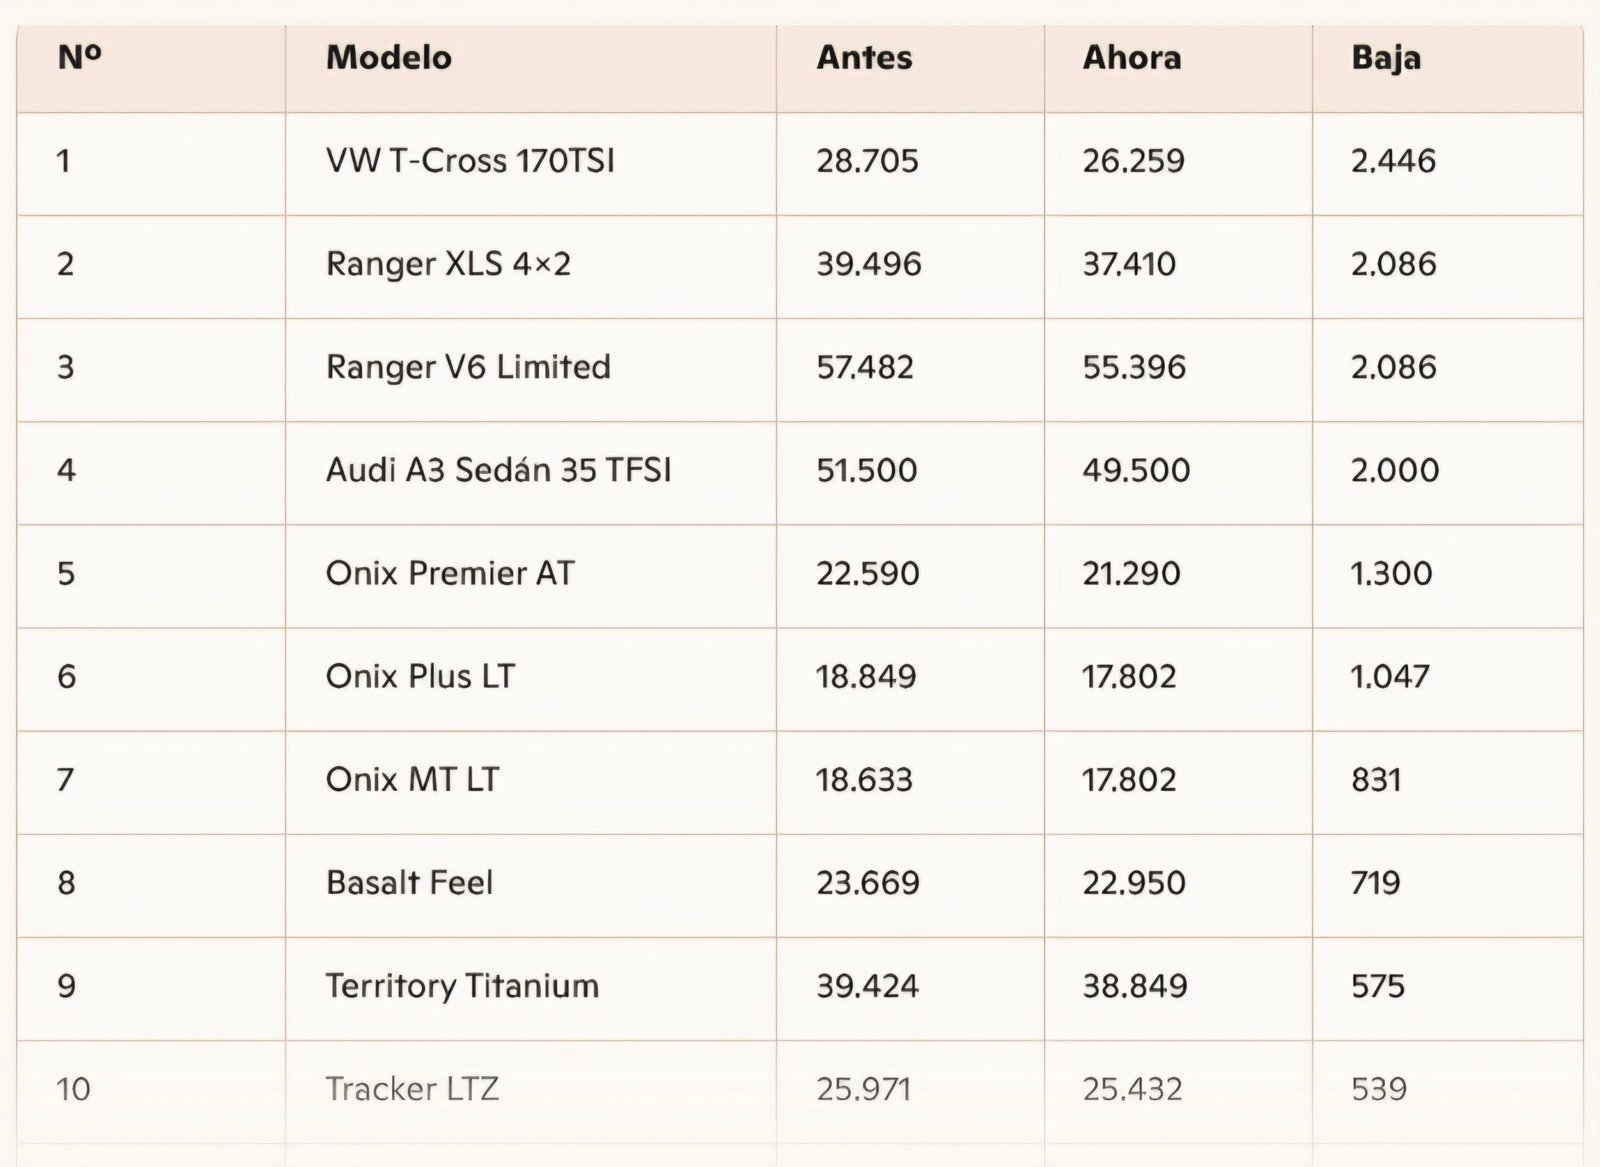Click the Ranger V6 Limited model name
1600x1167 pixels.
(x=468, y=367)
